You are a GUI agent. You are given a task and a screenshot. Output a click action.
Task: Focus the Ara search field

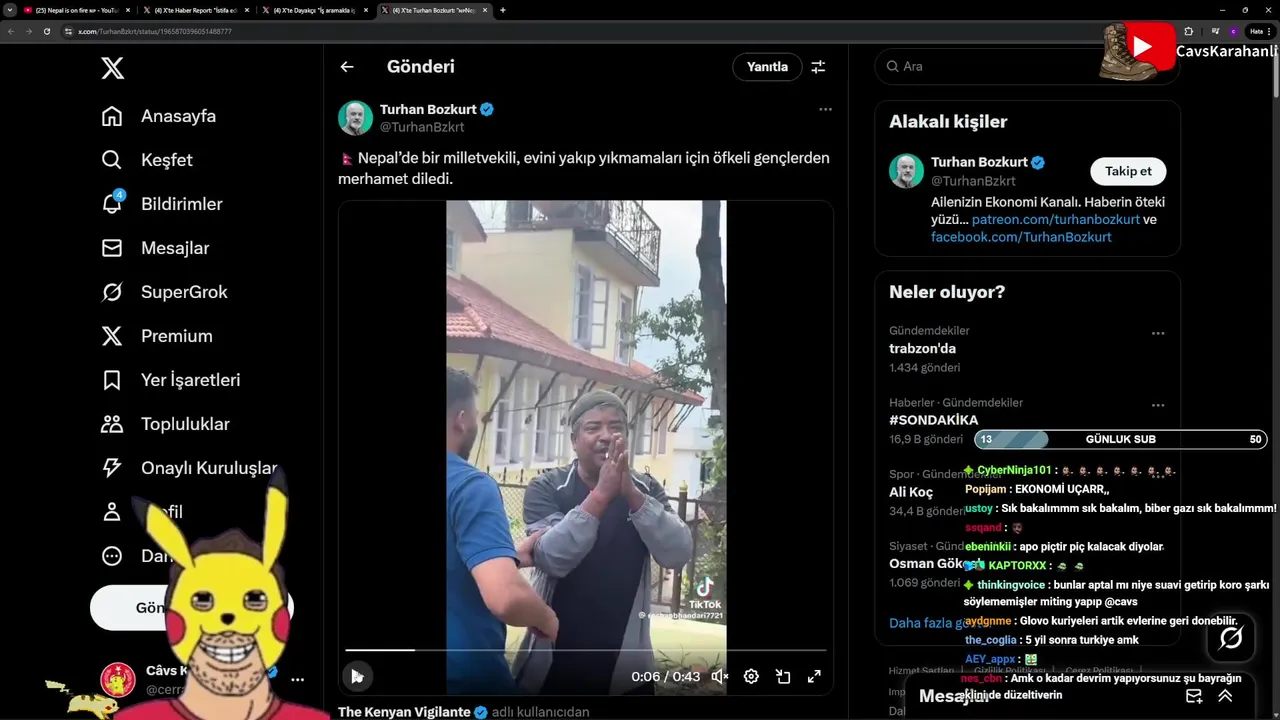pos(1027,66)
